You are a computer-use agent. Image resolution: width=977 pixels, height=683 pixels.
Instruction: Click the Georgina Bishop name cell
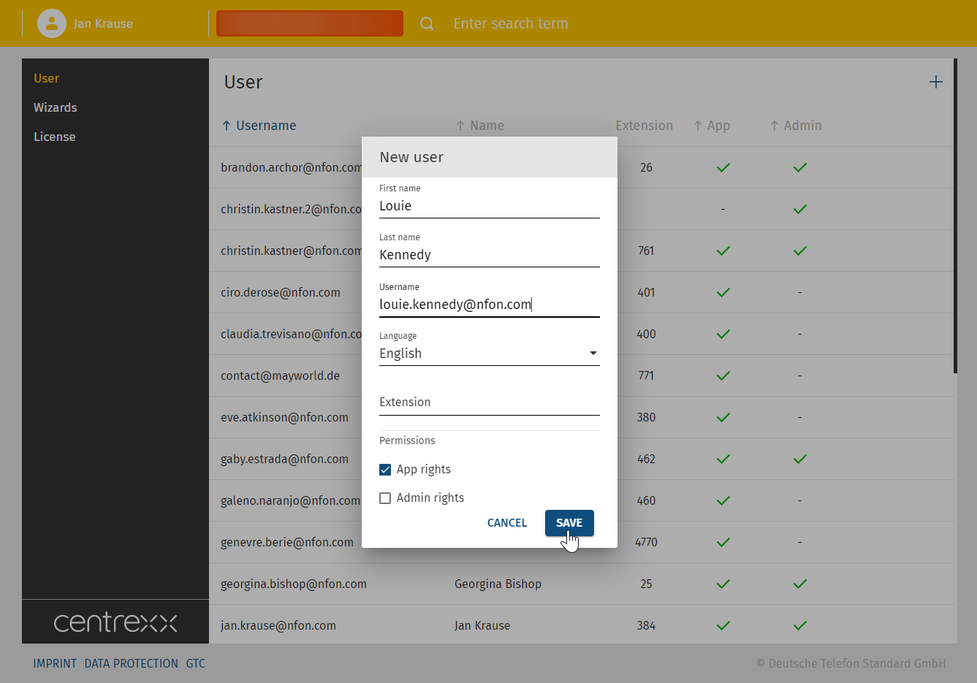(x=498, y=584)
